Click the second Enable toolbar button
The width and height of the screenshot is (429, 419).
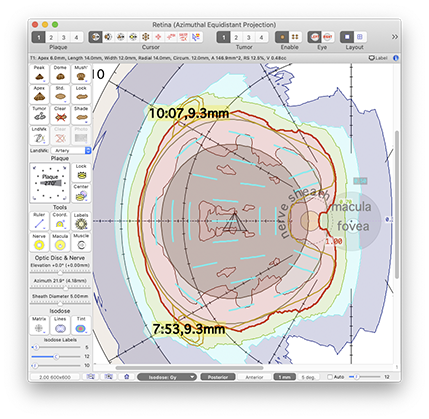pos(295,37)
